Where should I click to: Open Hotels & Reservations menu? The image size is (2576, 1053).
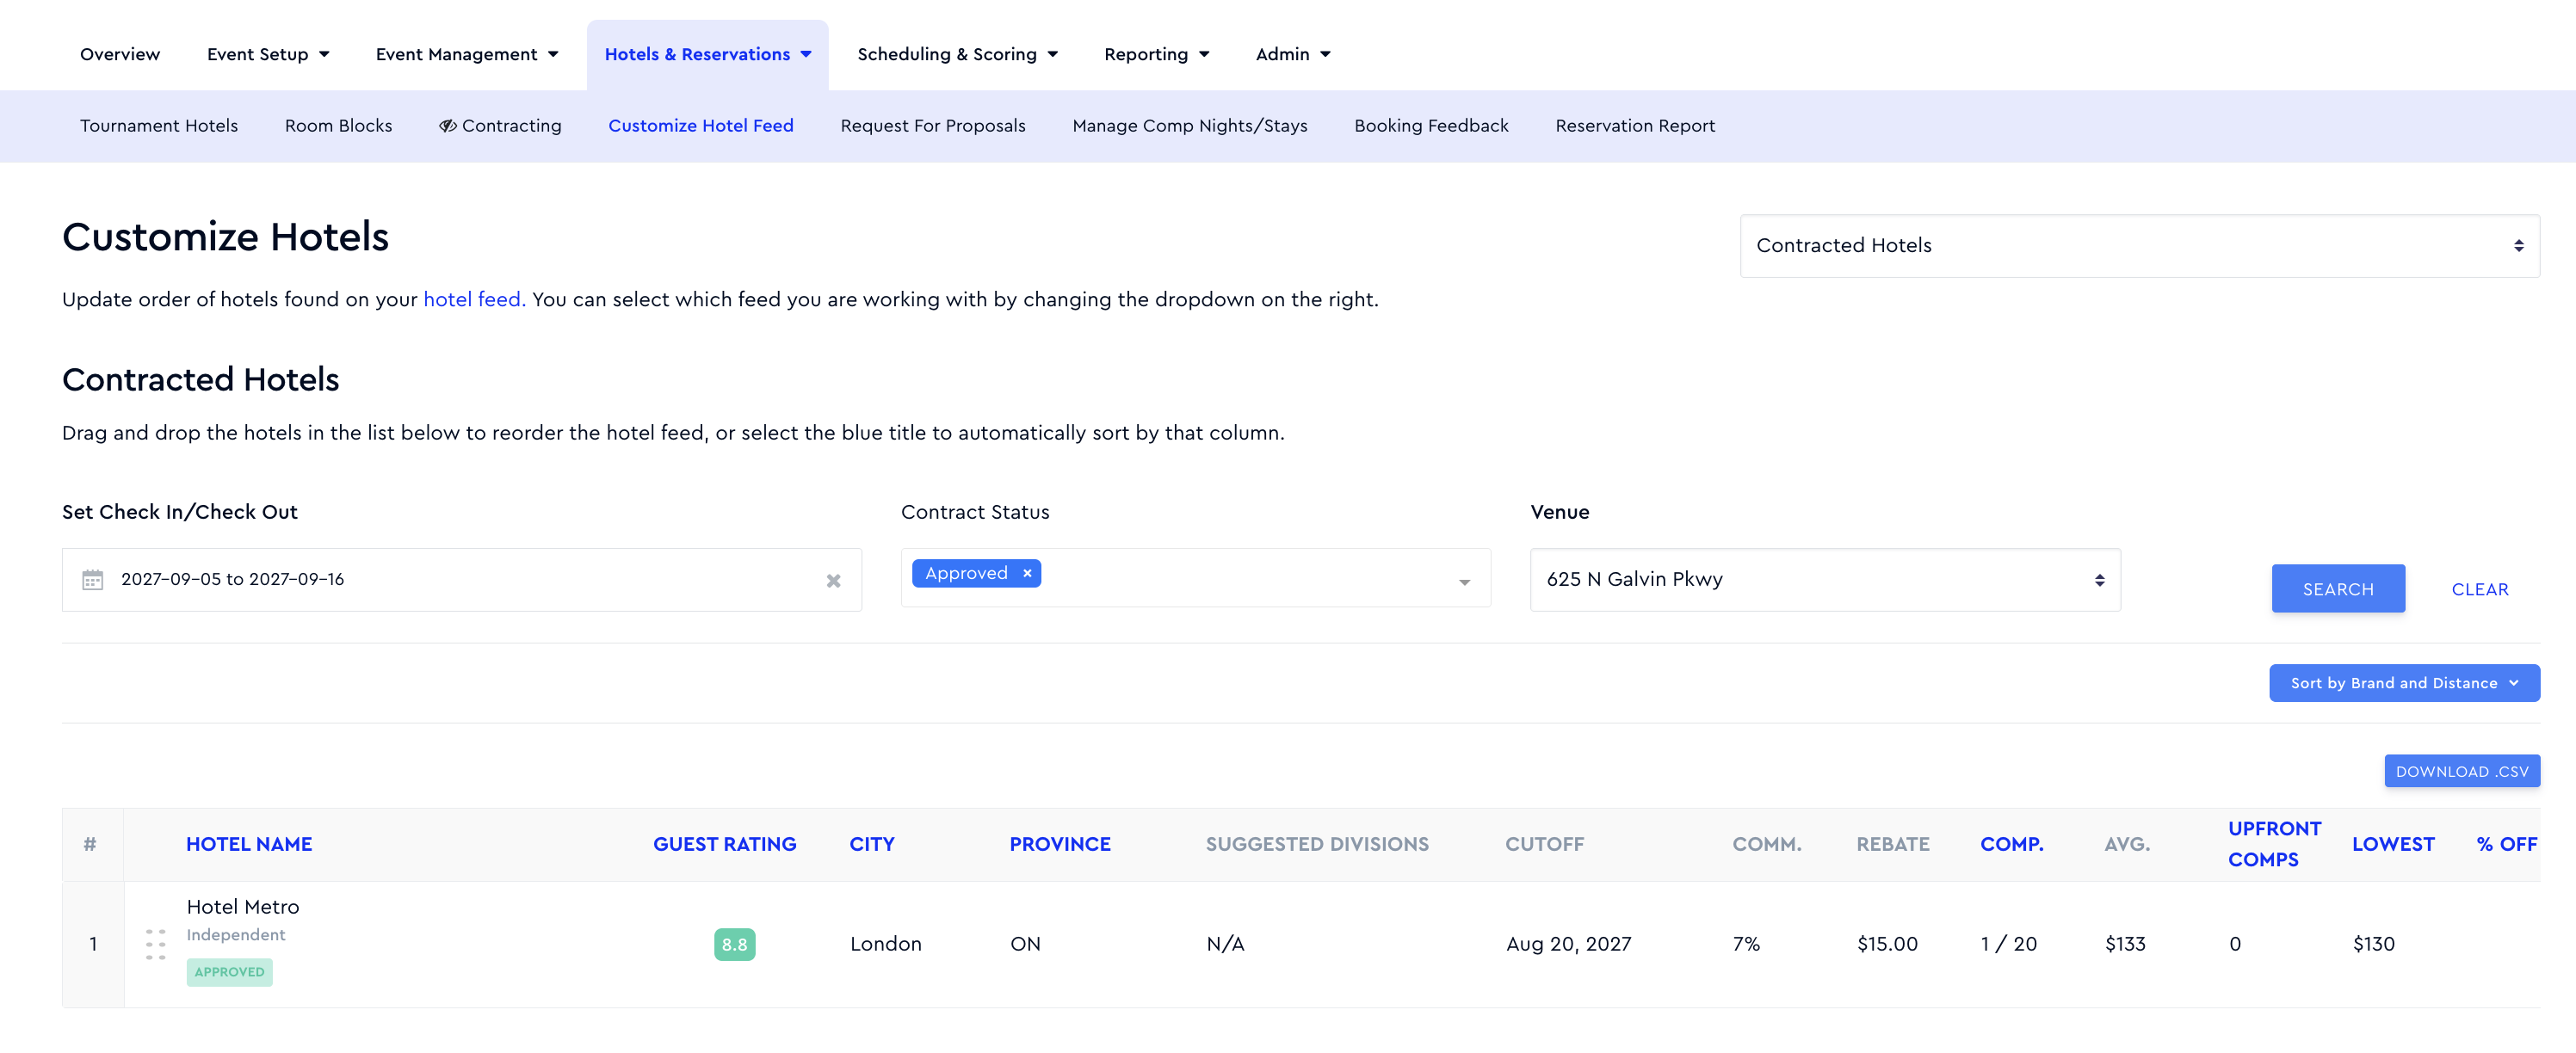(x=708, y=54)
